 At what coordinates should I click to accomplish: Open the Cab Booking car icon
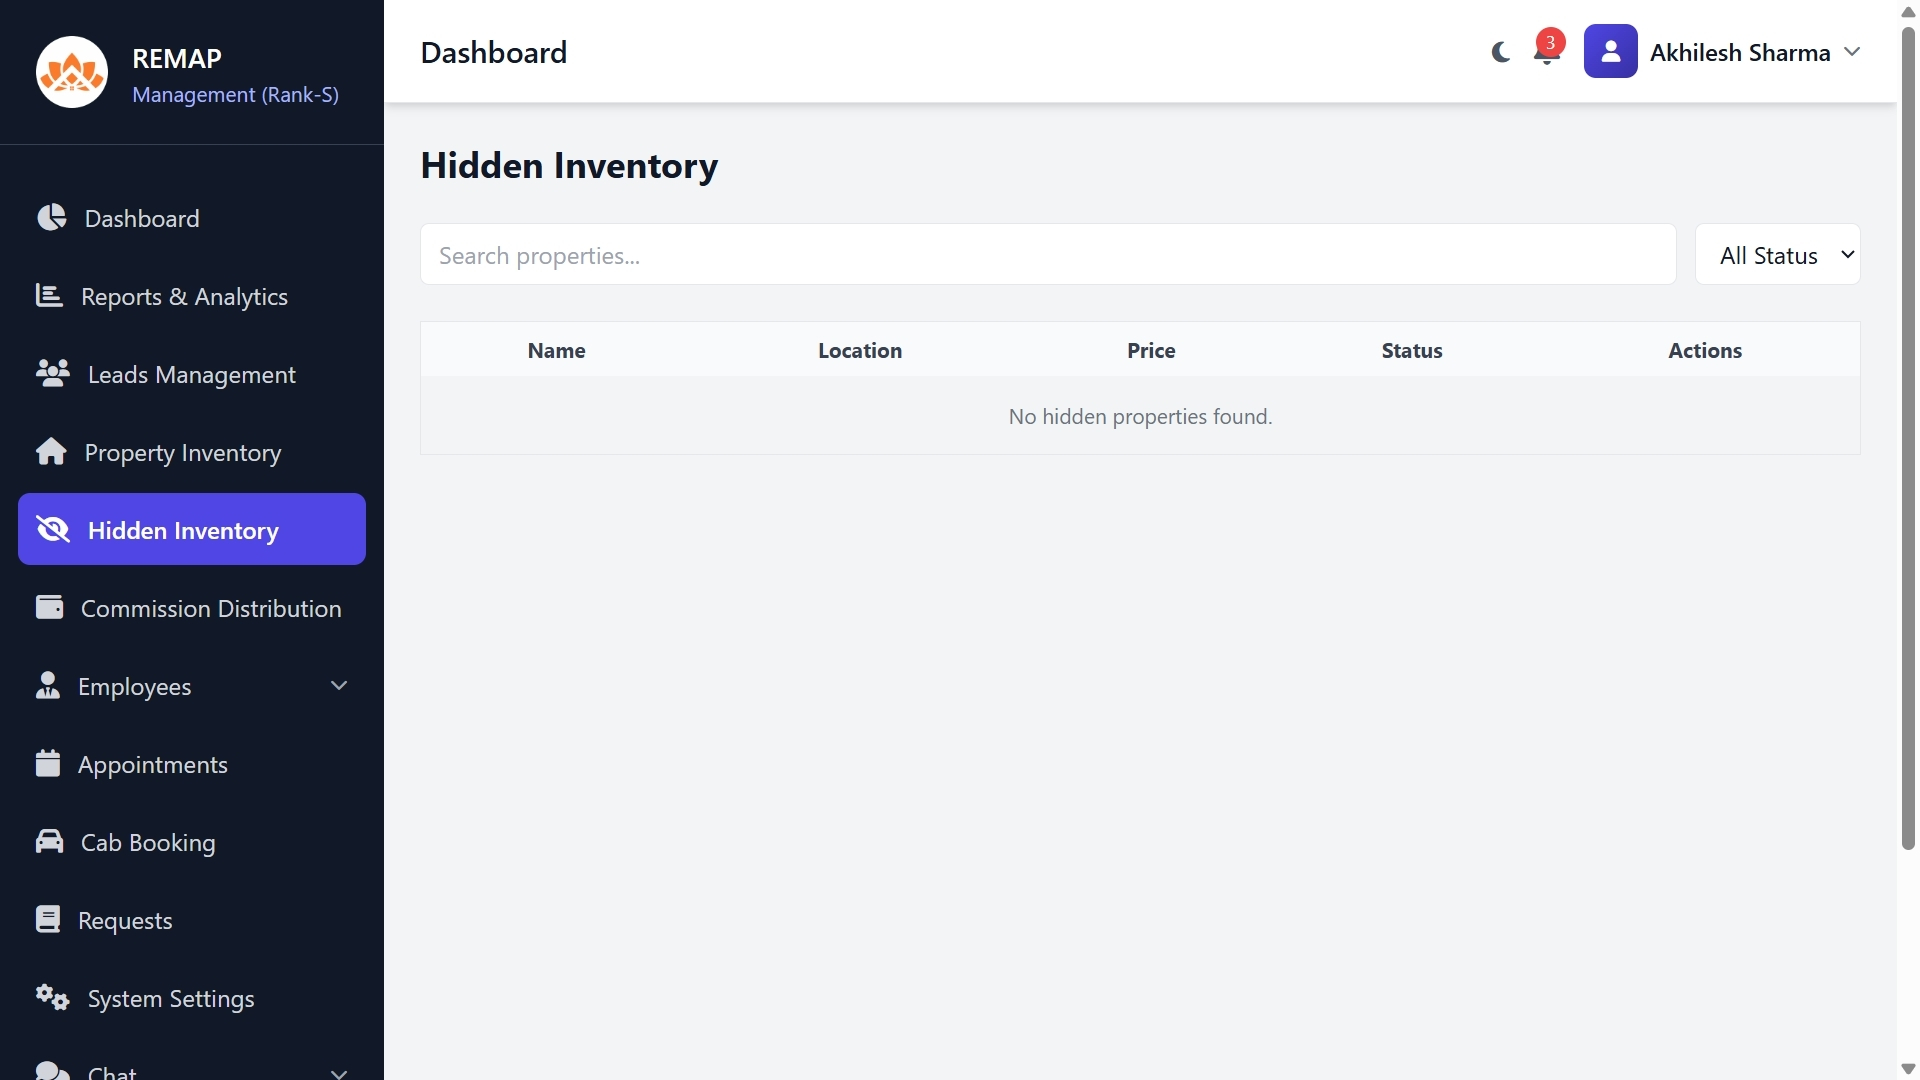pos(51,841)
